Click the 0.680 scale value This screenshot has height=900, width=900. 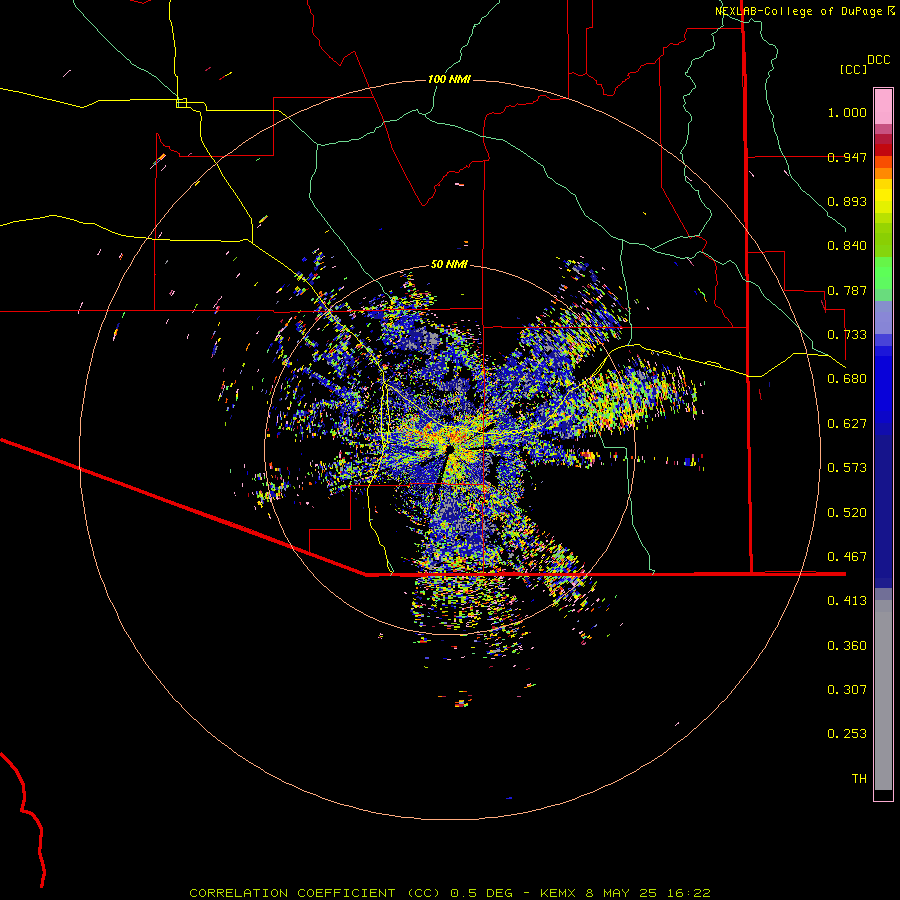[x=847, y=379]
